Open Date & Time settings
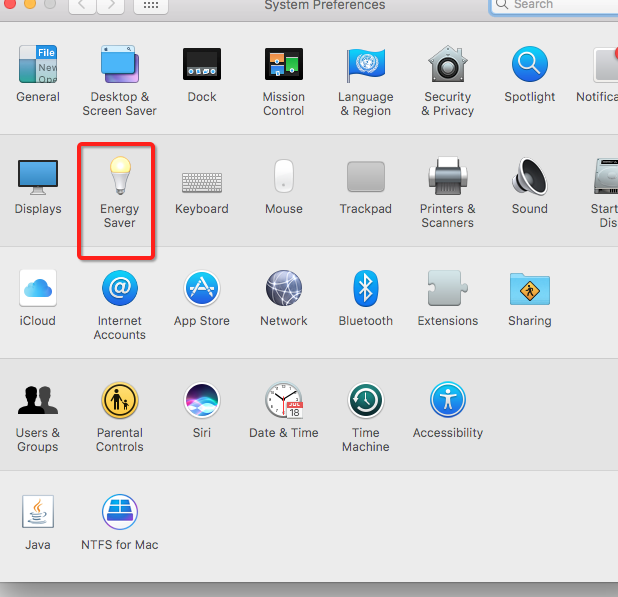The height and width of the screenshot is (597, 618). click(x=284, y=410)
